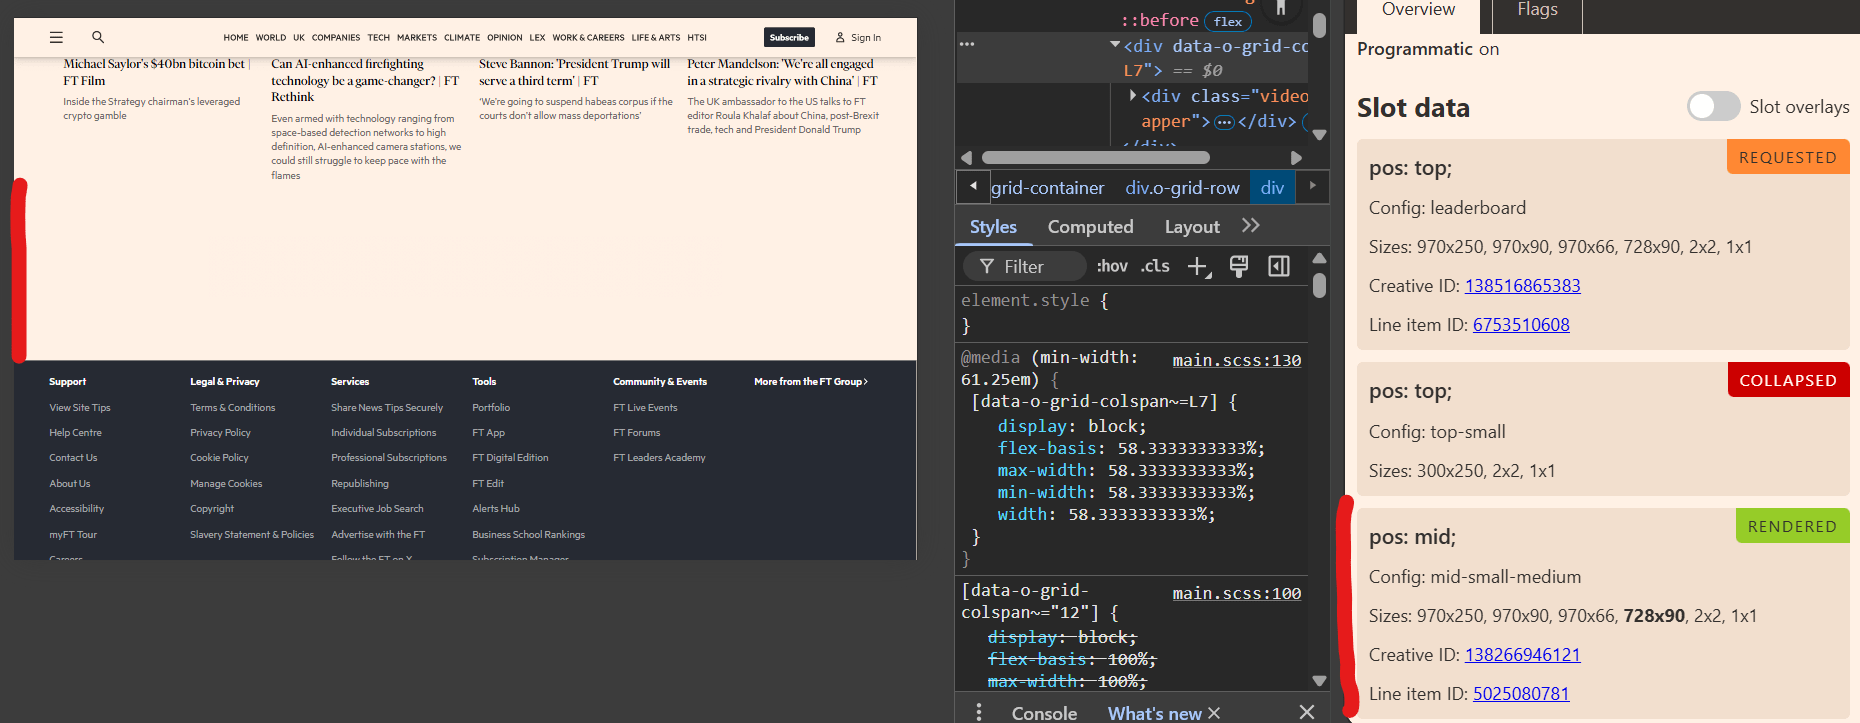Click the element.style rule block
This screenshot has width=1860, height=723.
pos(1133,313)
